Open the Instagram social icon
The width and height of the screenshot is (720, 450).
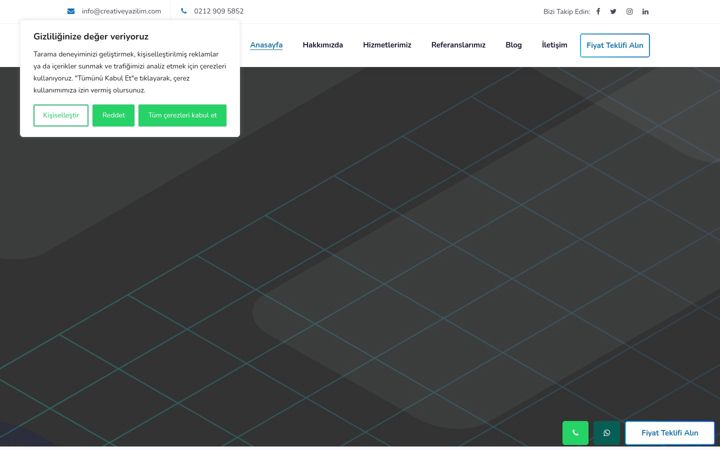coord(629,11)
